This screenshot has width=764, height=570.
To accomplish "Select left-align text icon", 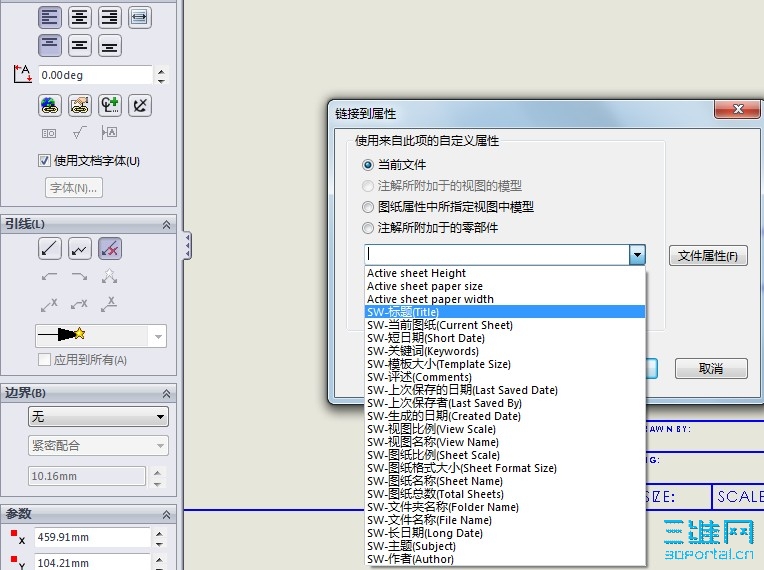I will coord(50,18).
